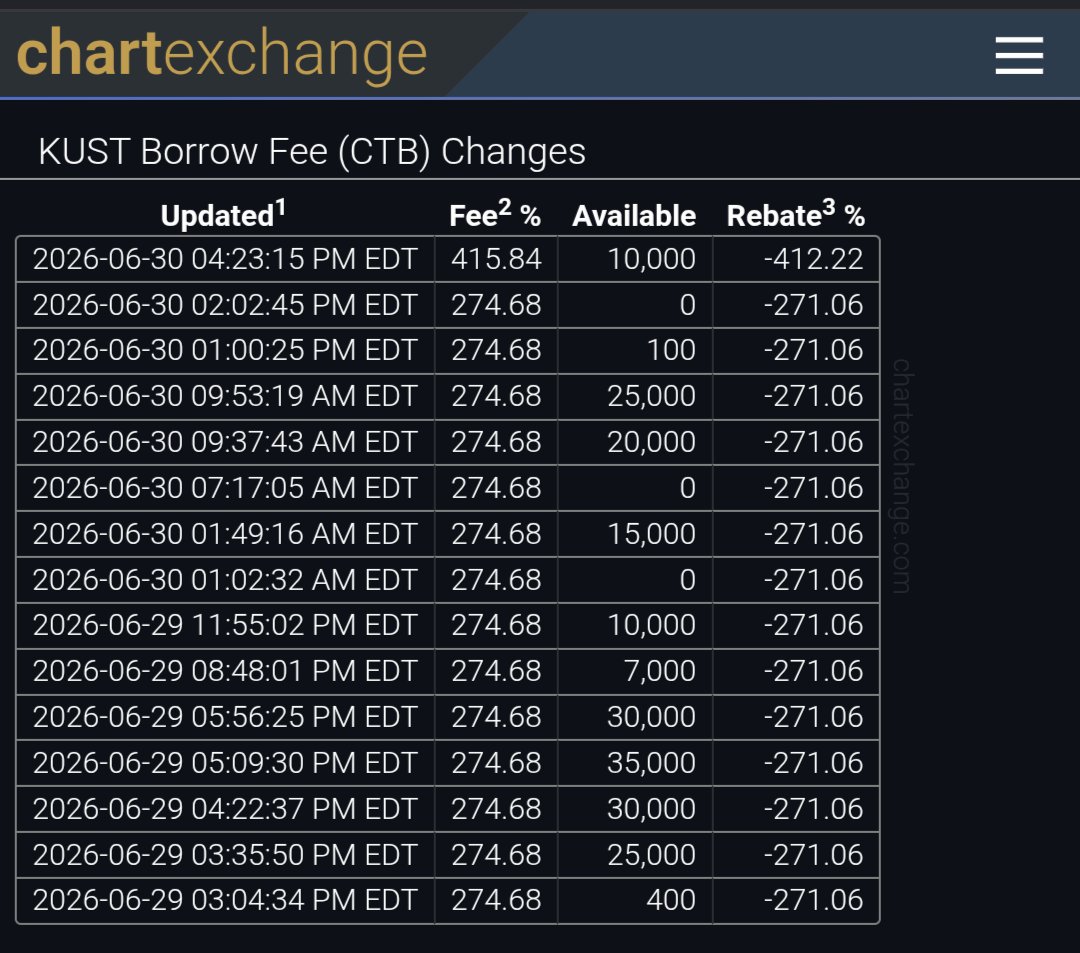Screen dimensions: 1080x953
Task: Open the hamburger menu icon
Action: pyautogui.click(x=1019, y=56)
